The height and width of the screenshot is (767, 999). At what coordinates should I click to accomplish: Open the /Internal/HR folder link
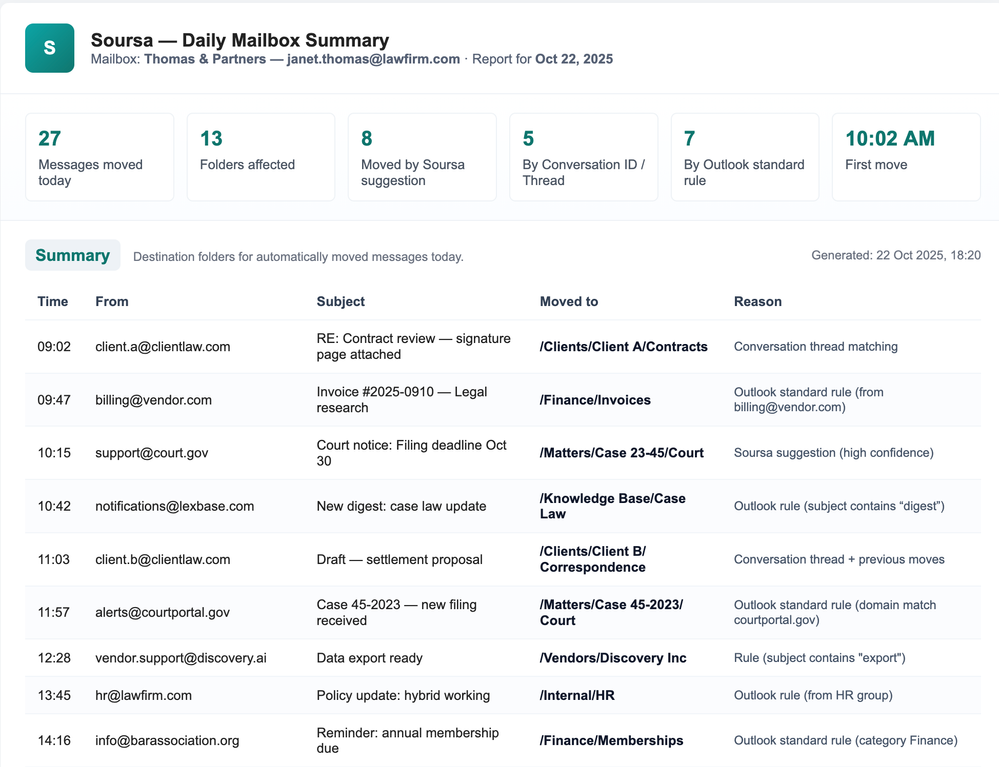[x=577, y=696]
